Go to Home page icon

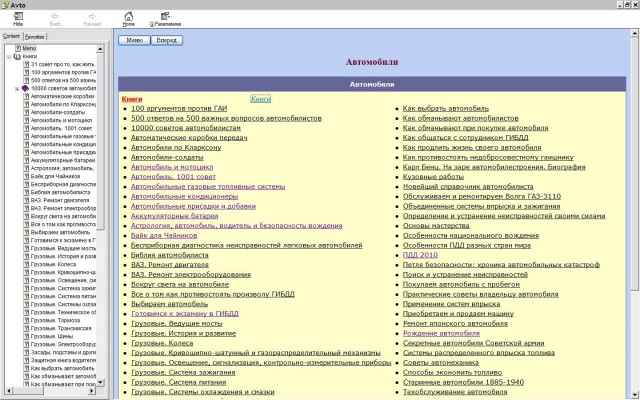point(129,16)
